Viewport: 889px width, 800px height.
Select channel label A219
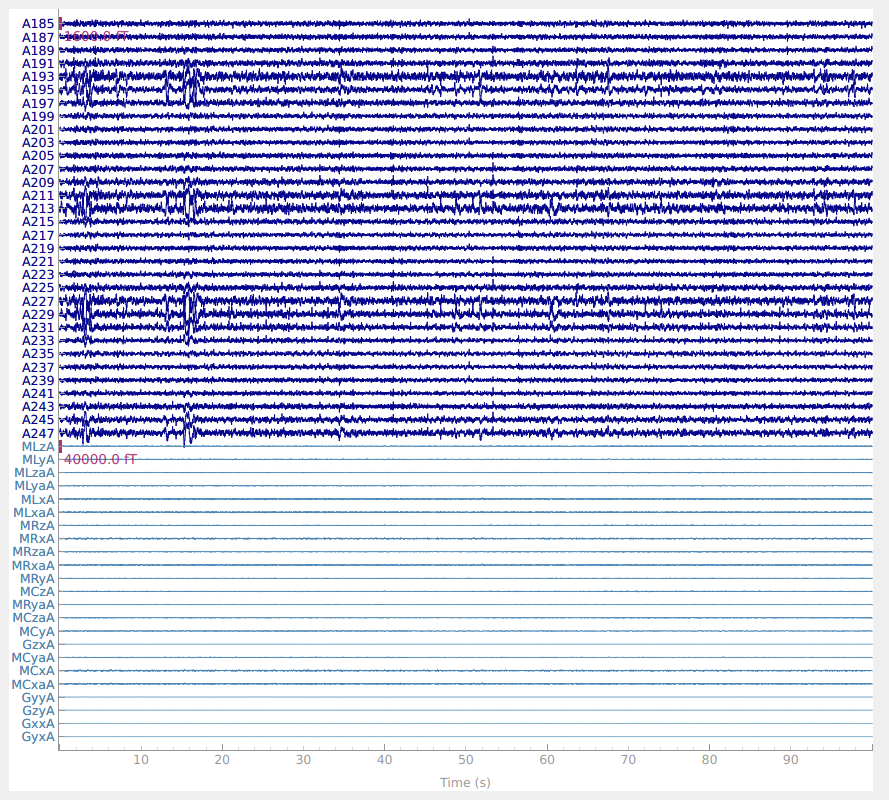pos(38,248)
